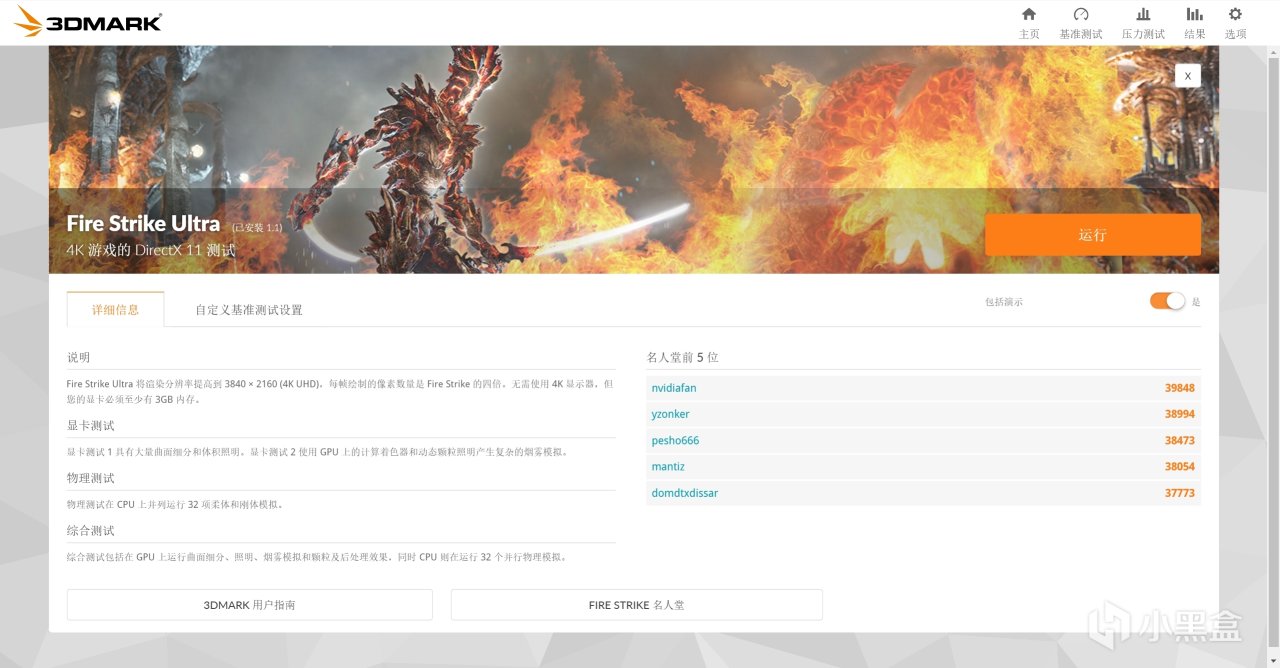Viewport: 1280px width, 668px height.
Task: Toggle the 包括演示 switch off
Action: pyautogui.click(x=1167, y=301)
